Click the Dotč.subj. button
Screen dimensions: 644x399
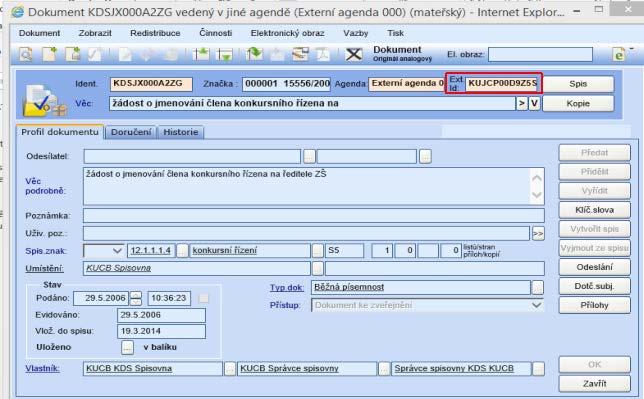click(x=594, y=286)
